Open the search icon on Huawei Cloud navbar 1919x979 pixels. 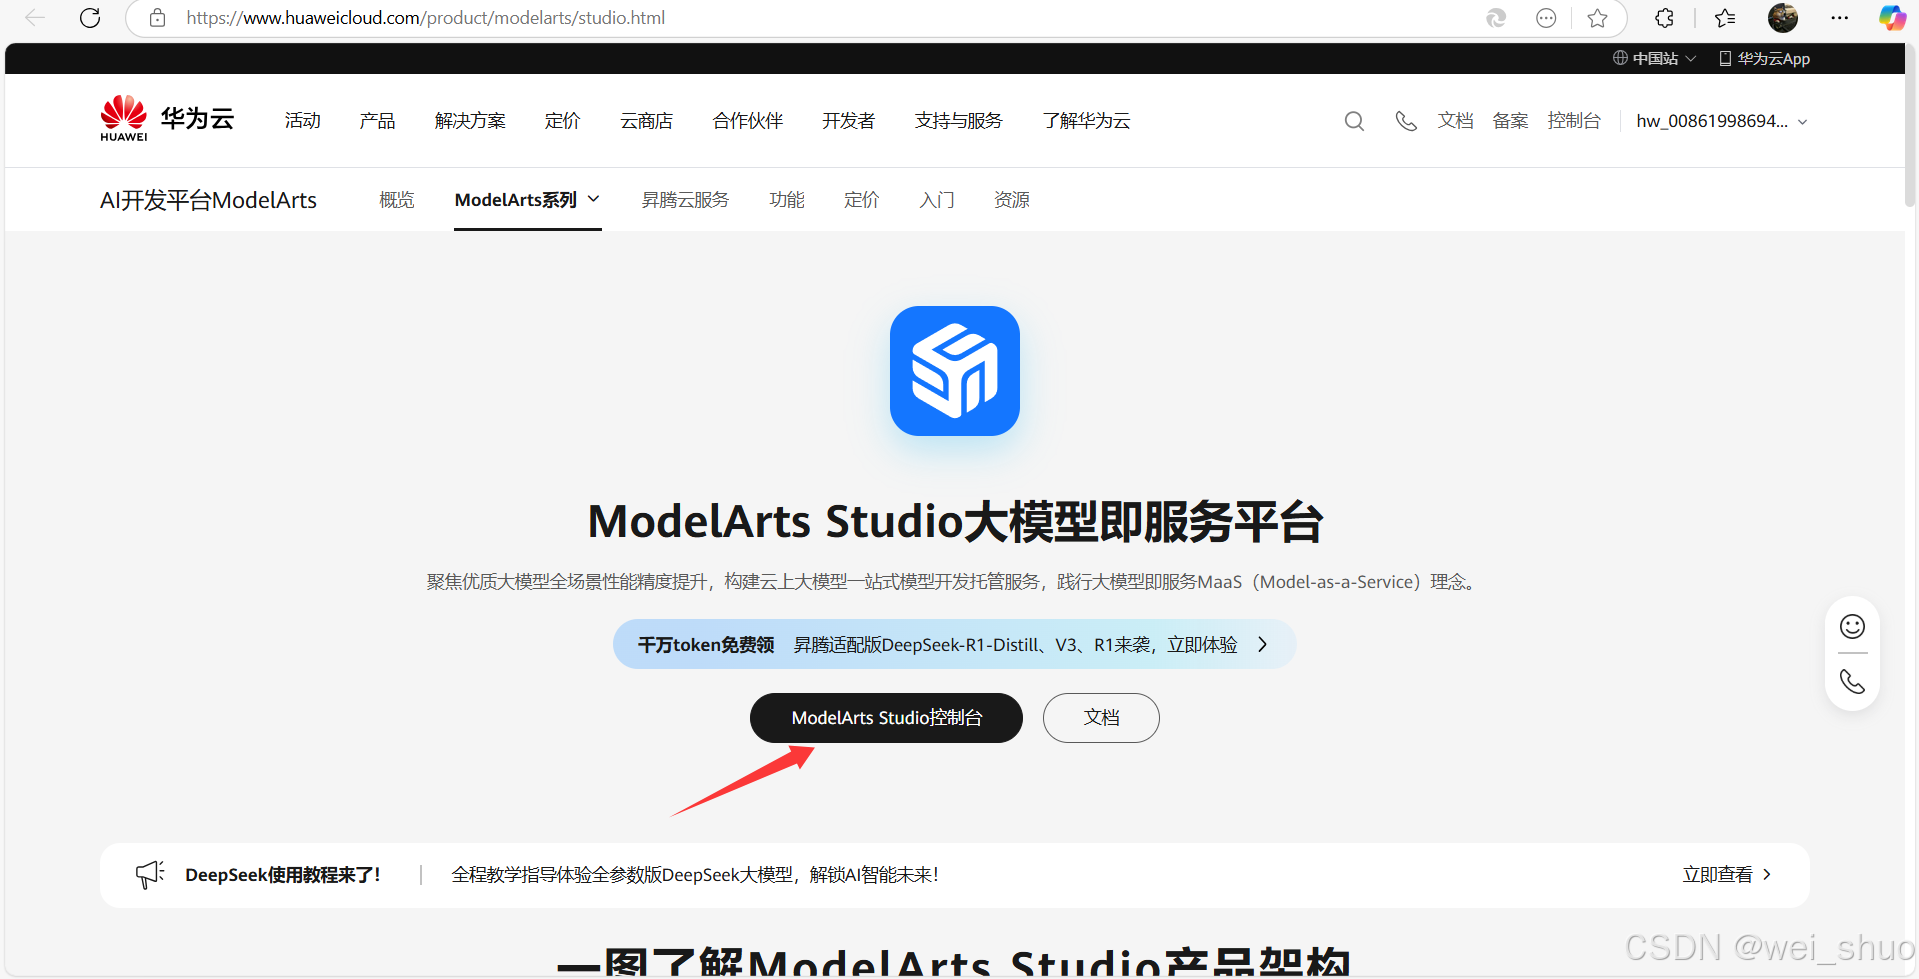(x=1353, y=120)
